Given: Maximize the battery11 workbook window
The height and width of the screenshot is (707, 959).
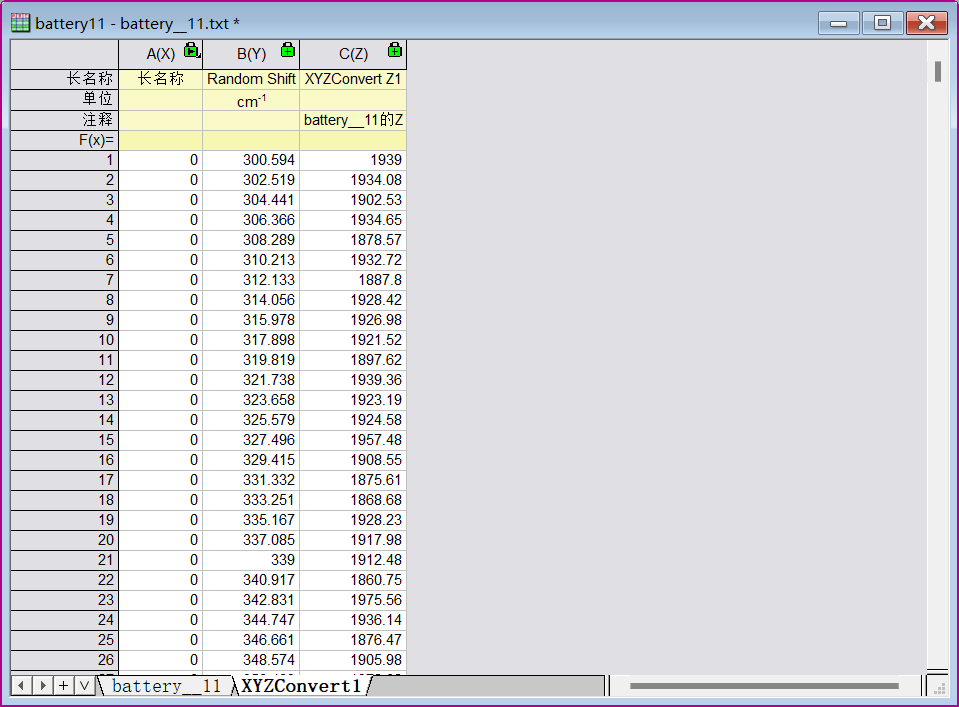Looking at the screenshot, I should coord(882,23).
